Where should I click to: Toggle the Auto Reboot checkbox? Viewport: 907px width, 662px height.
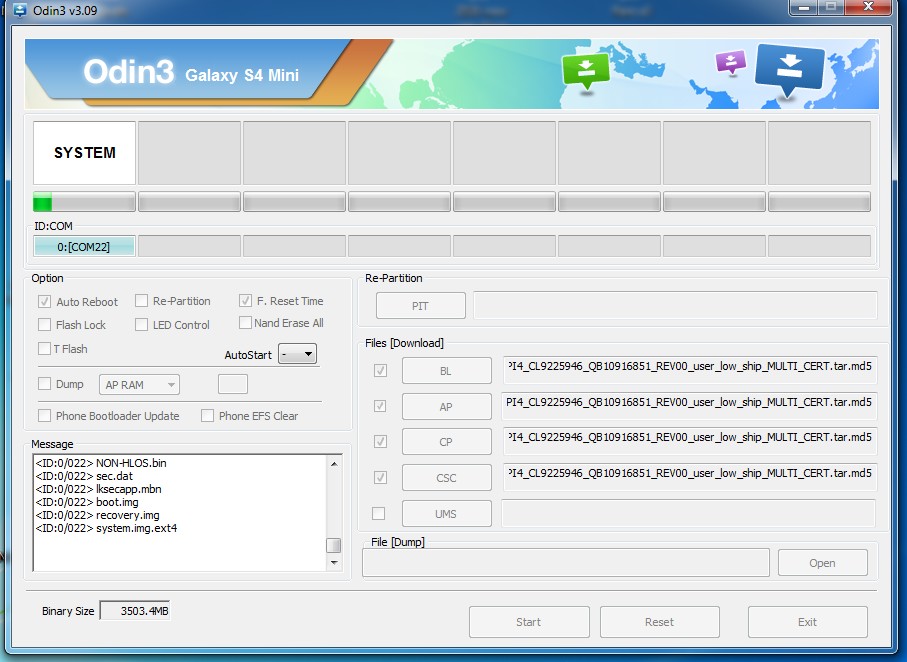(x=45, y=301)
